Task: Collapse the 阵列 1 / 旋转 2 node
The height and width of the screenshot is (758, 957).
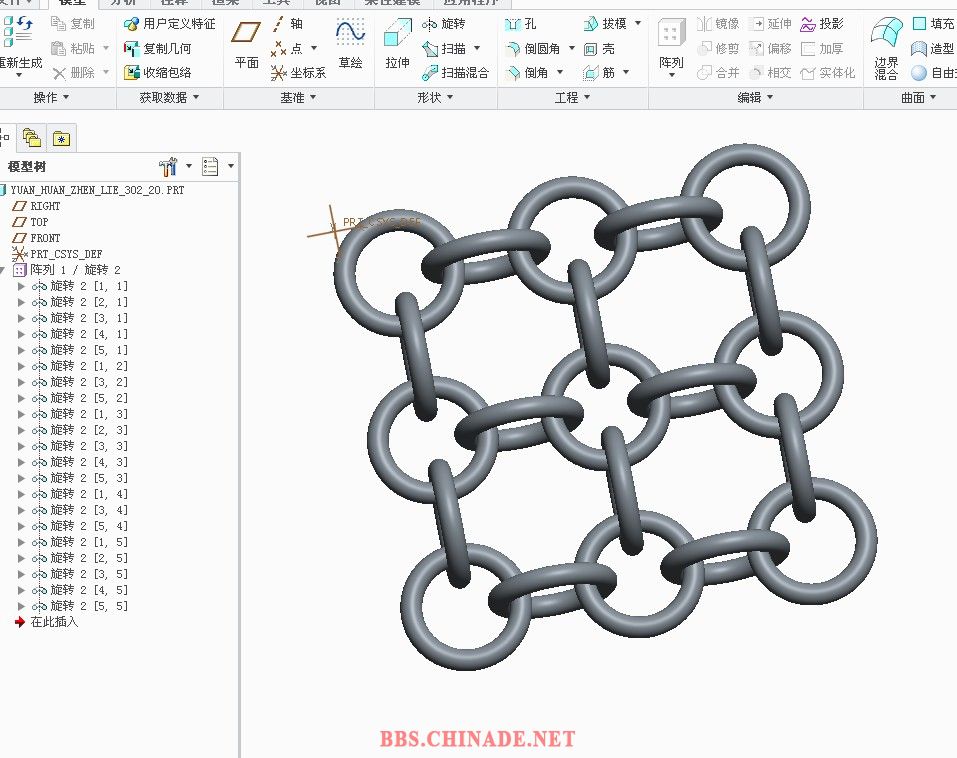Action: point(3,270)
